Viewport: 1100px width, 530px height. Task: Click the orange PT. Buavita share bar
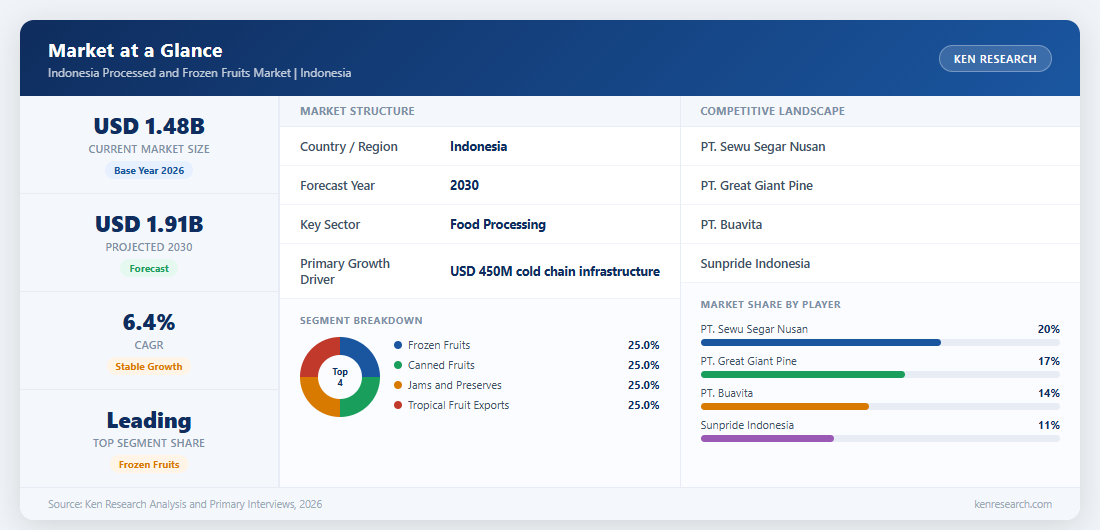coord(784,406)
